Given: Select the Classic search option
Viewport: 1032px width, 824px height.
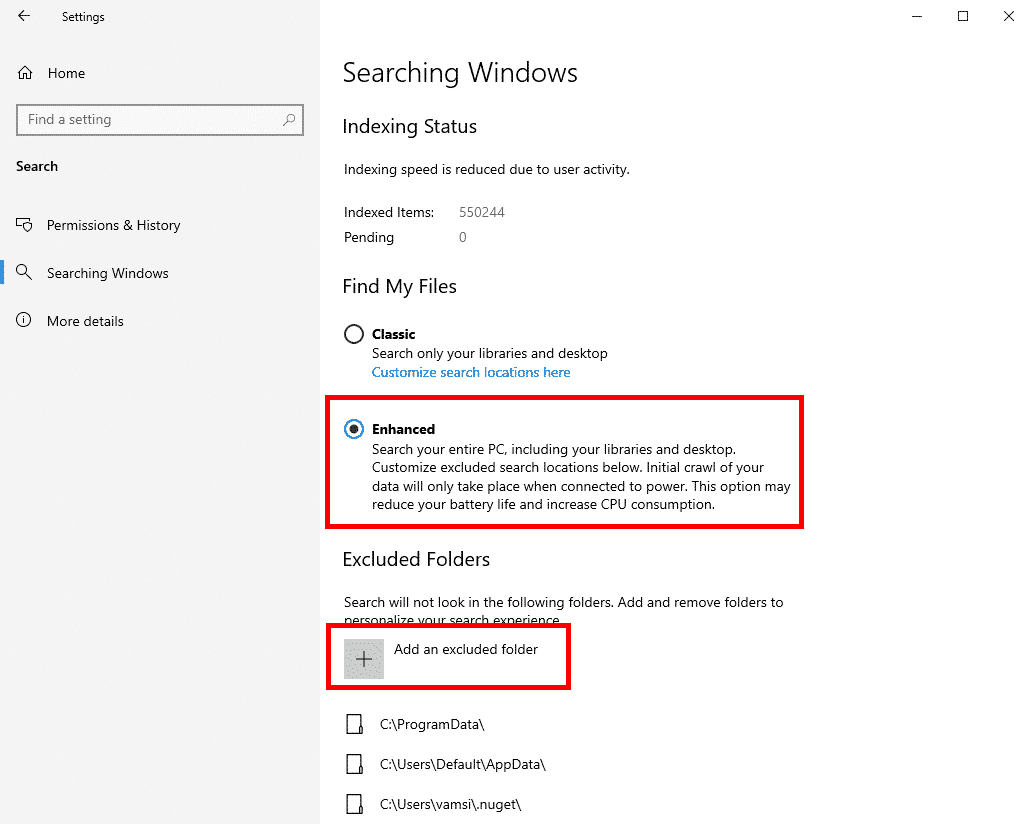Looking at the screenshot, I should pyautogui.click(x=353, y=334).
